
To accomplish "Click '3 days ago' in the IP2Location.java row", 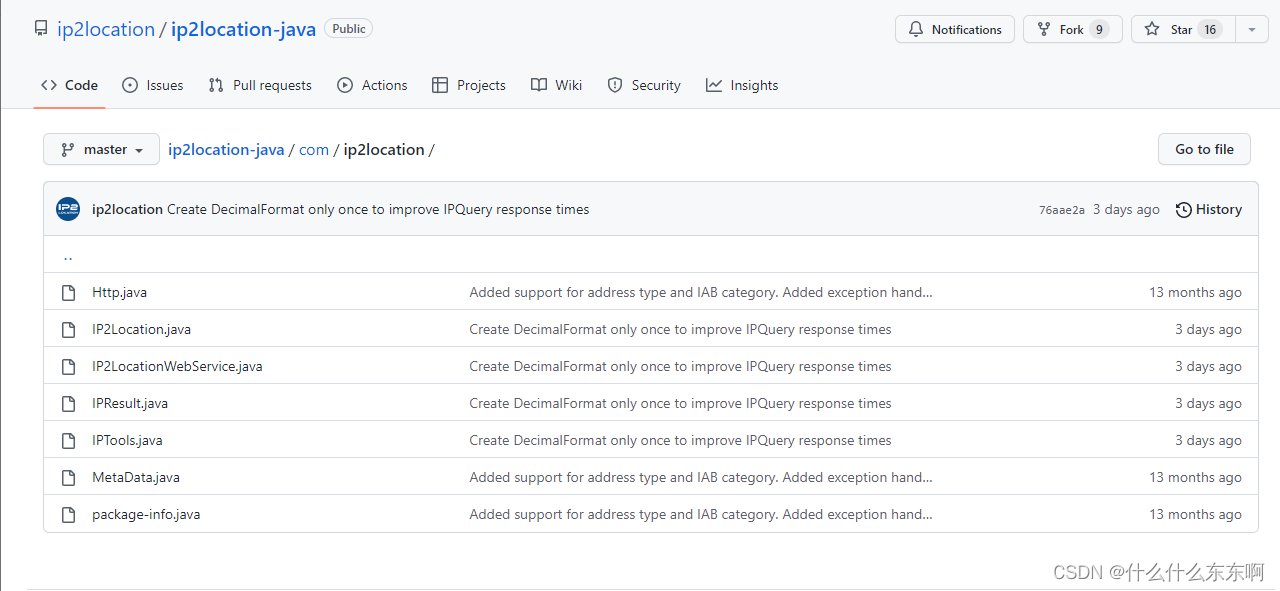I will [1208, 330].
